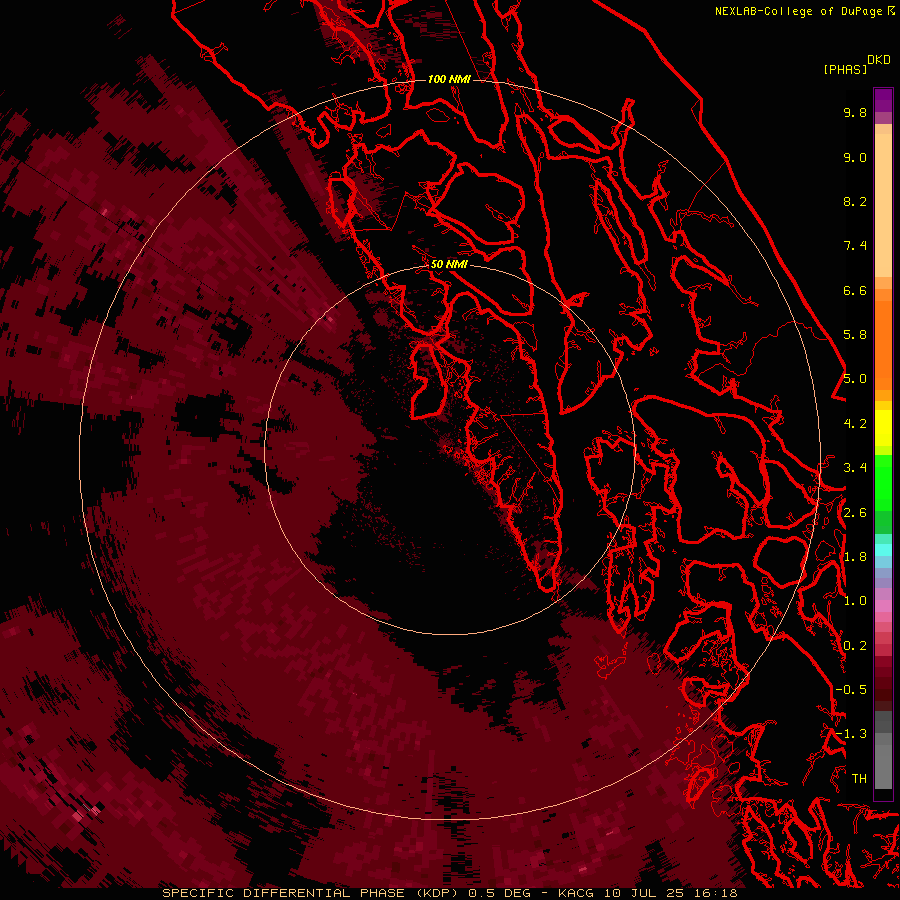Screen dimensions: 900x900
Task: Click the 1.0 scale value
Action: coord(855,601)
